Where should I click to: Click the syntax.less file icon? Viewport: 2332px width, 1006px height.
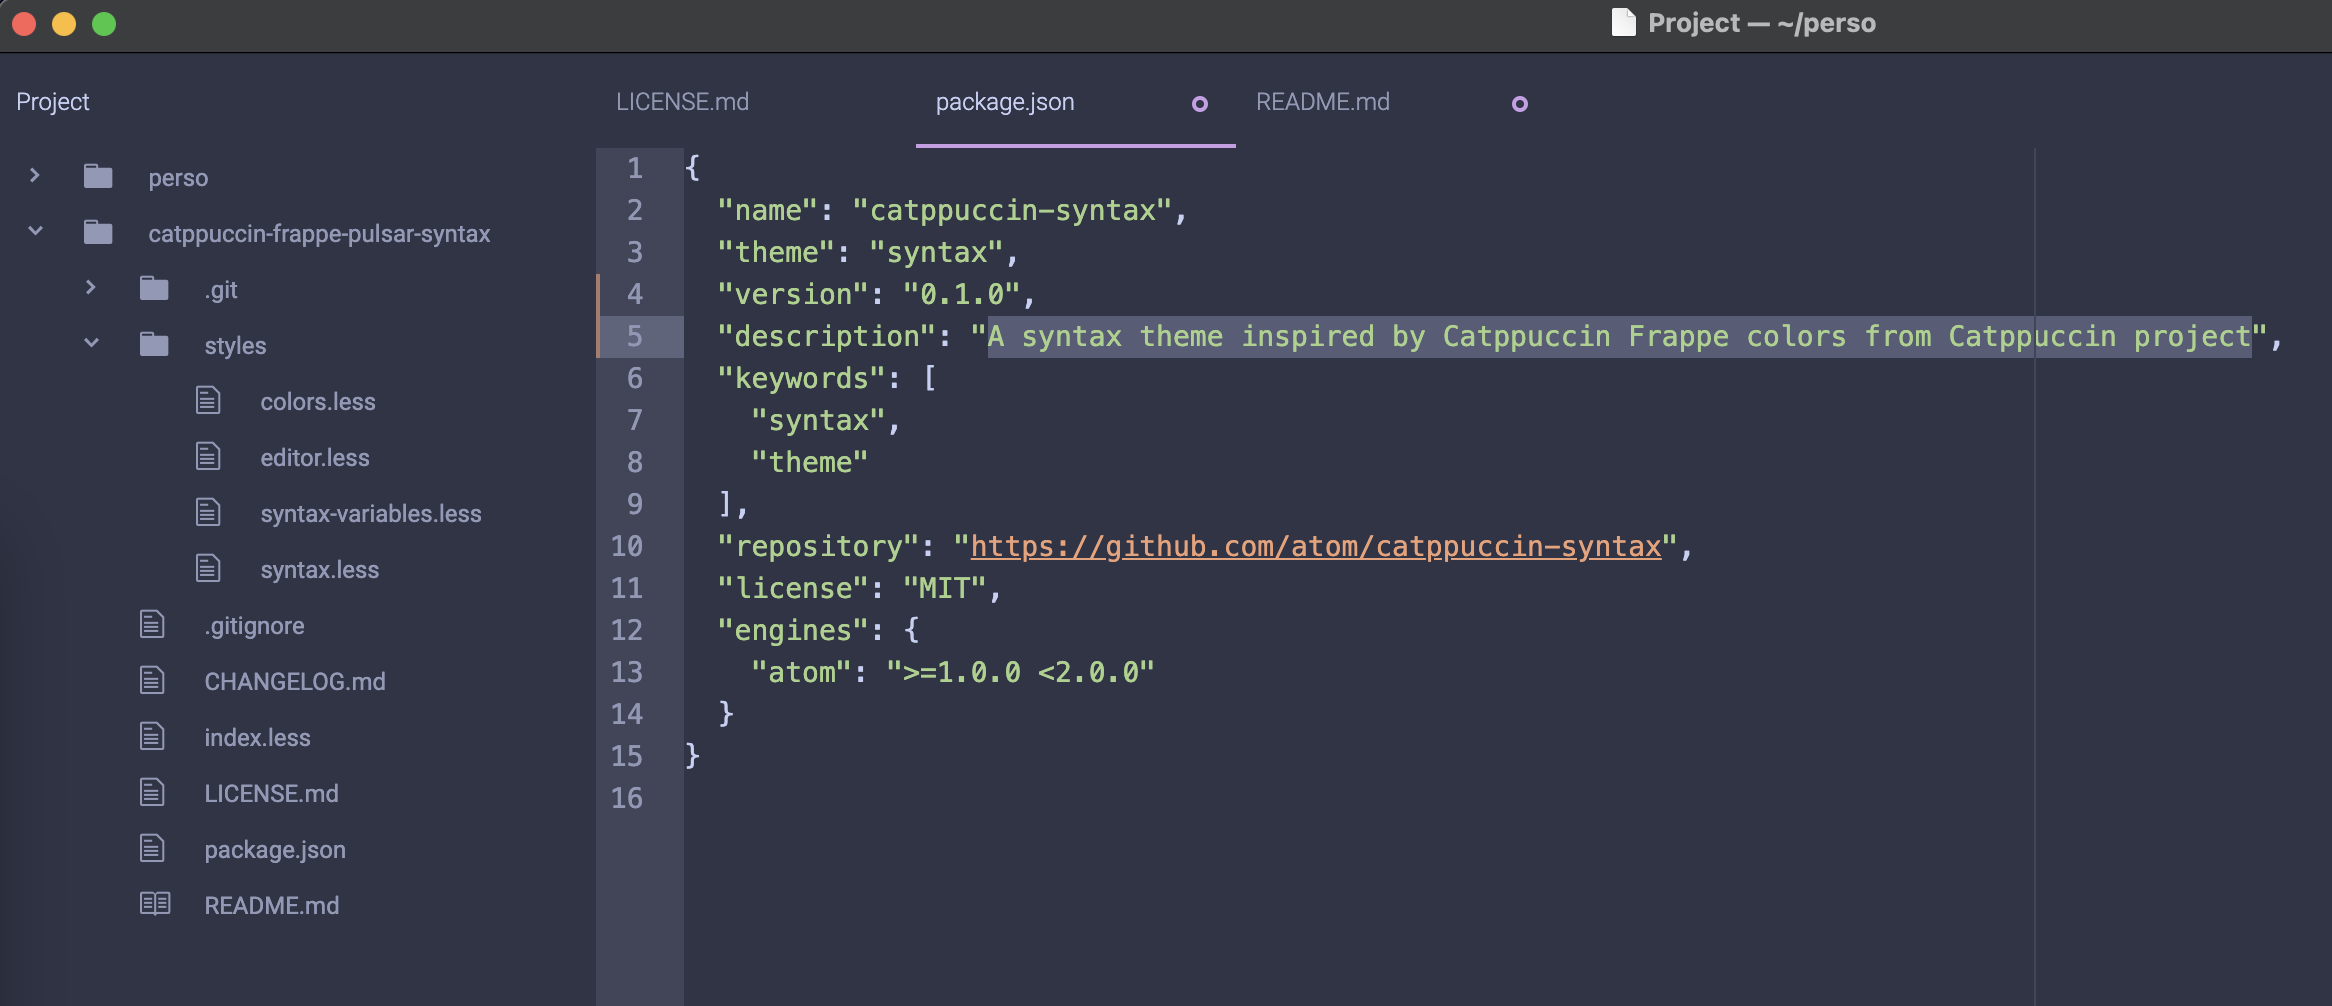[208, 569]
